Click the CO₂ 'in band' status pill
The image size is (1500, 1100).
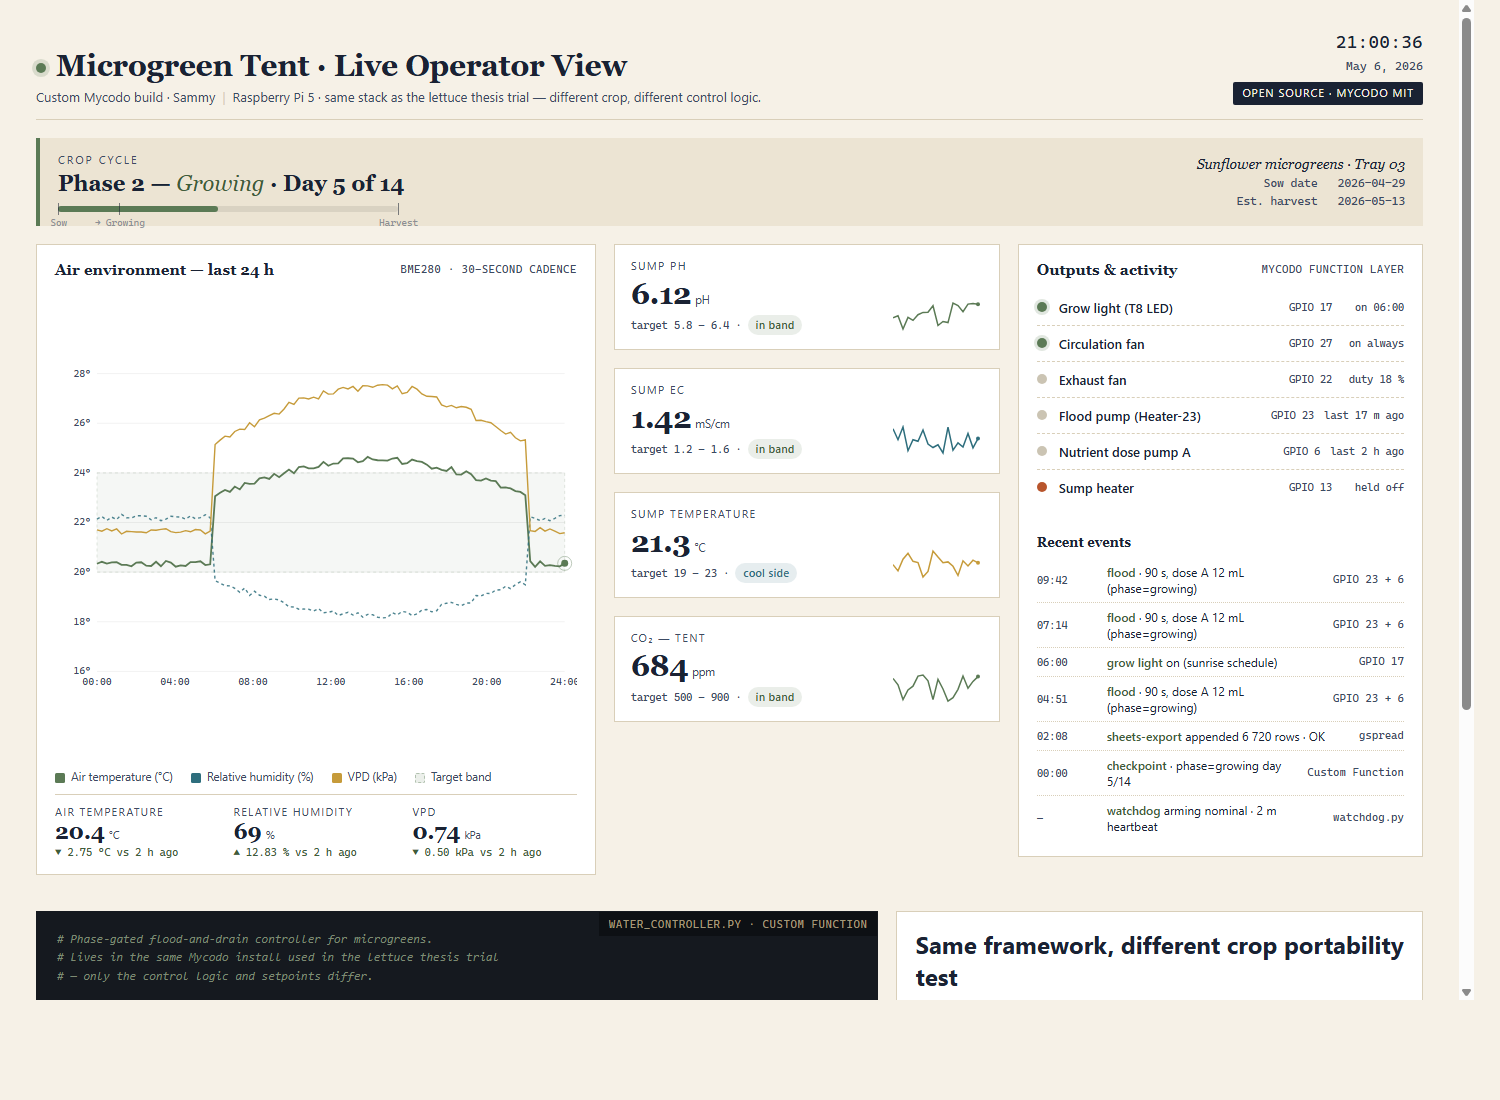(775, 697)
